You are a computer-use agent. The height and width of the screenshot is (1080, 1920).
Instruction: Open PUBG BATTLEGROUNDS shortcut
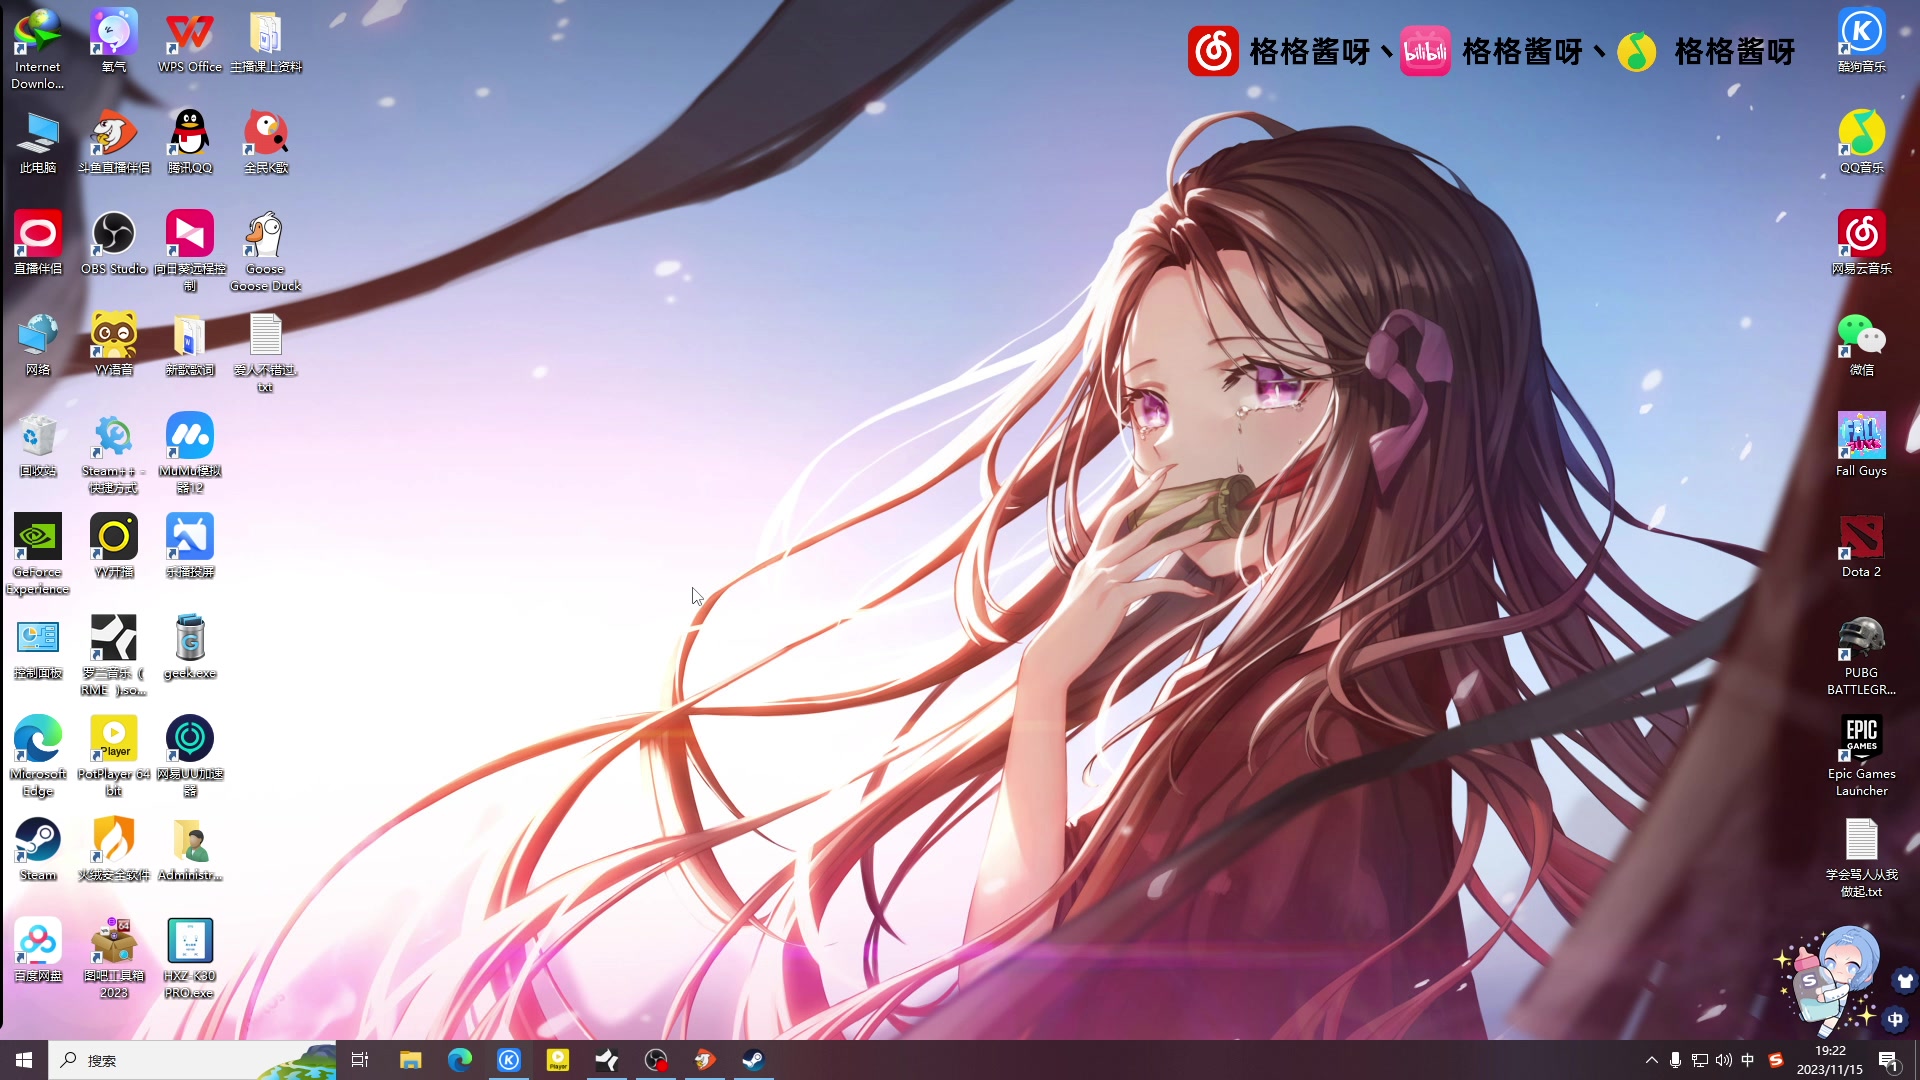coord(1861,654)
